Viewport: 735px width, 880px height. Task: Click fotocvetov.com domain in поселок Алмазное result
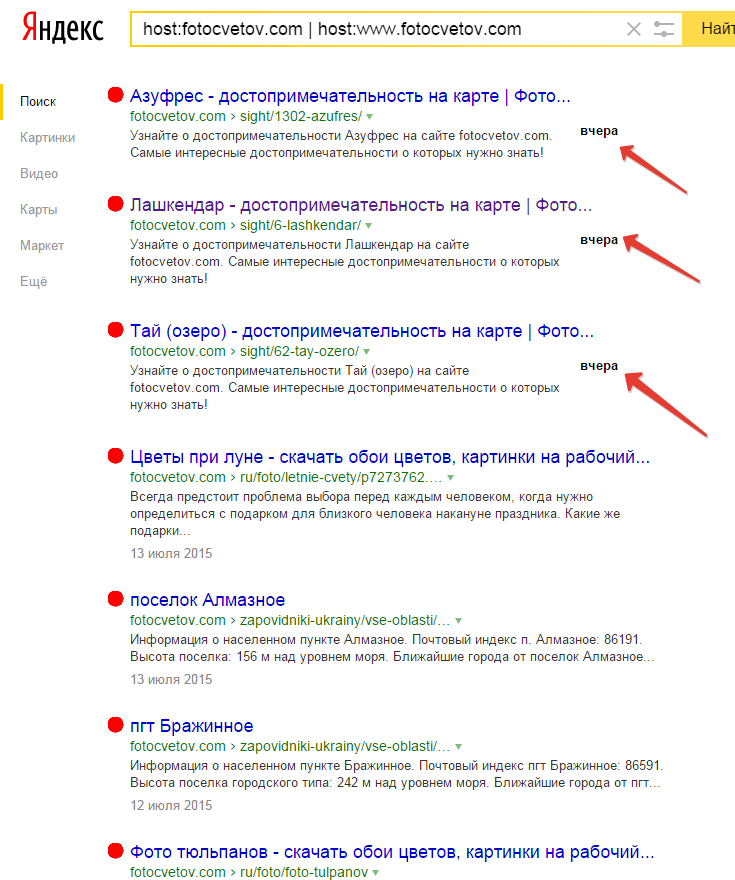(178, 620)
